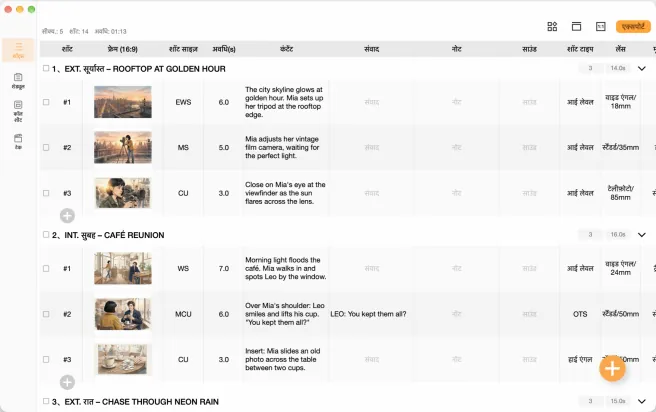The image size is (656, 412).
Task: Click the 1:1 aspect ratio icon
Action: click(601, 27)
